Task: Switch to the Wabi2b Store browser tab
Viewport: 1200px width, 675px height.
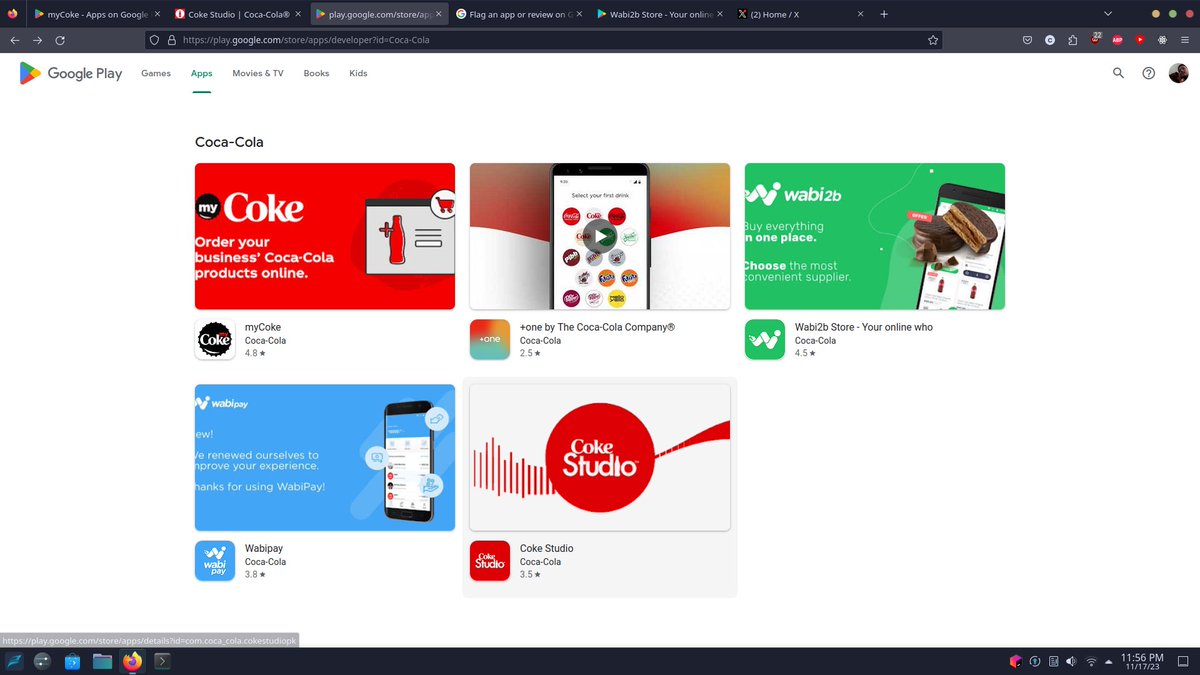Action: click(660, 14)
